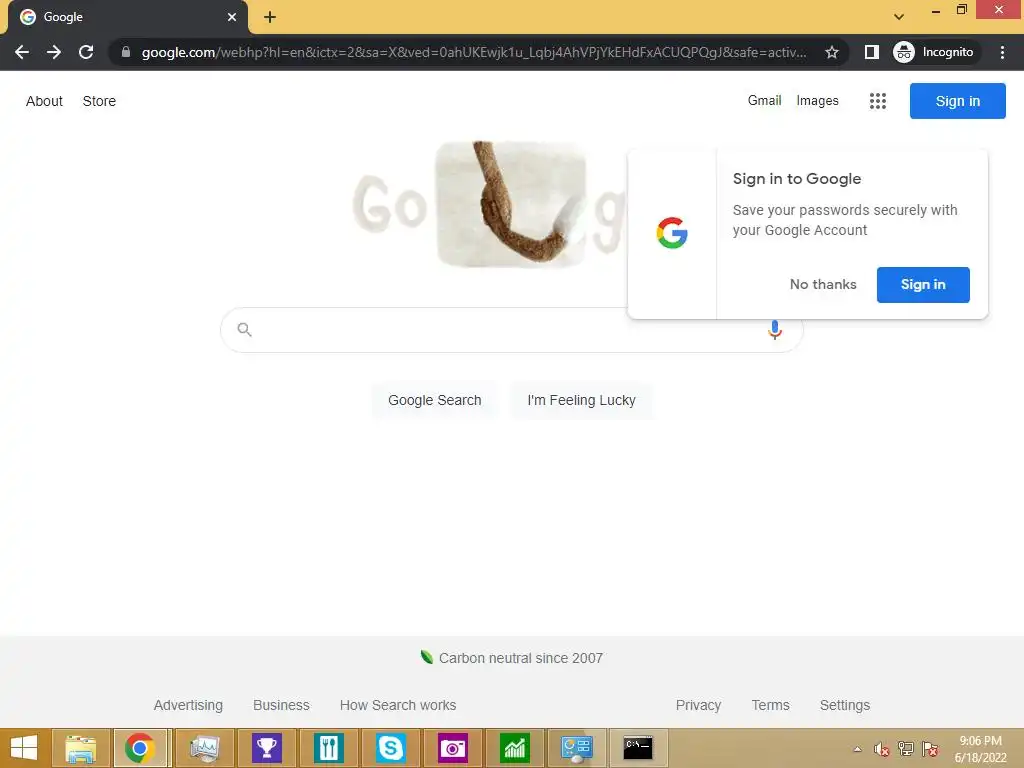The image size is (1024, 768).
Task: Click the Google doodle image
Action: (x=490, y=204)
